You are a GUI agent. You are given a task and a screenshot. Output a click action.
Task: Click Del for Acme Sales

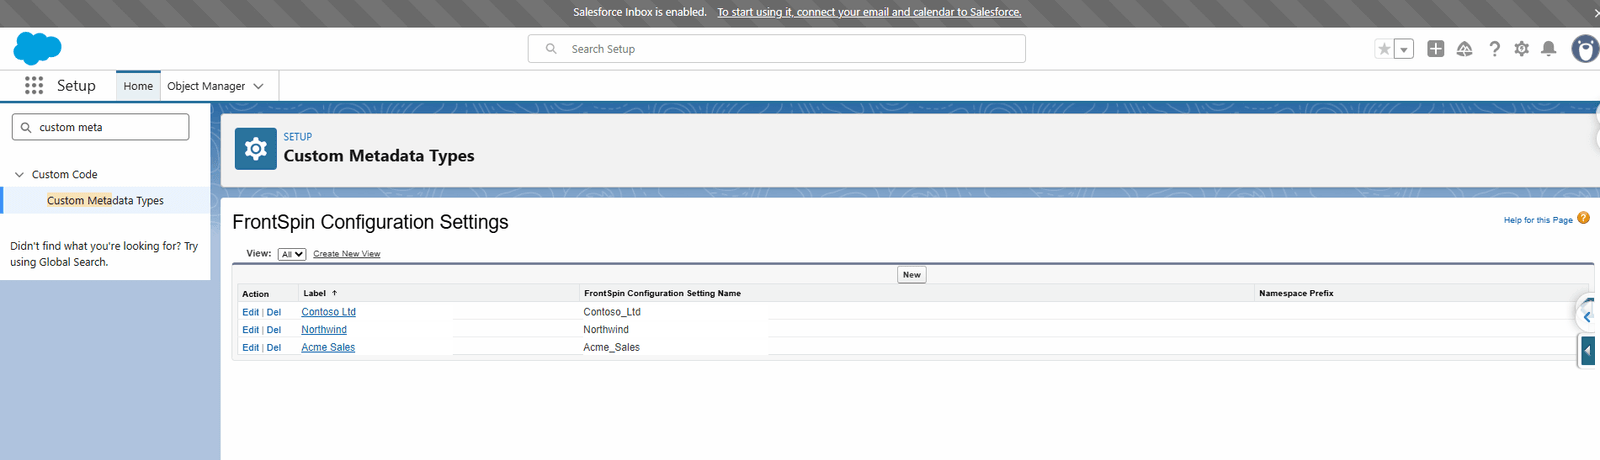[x=274, y=348]
